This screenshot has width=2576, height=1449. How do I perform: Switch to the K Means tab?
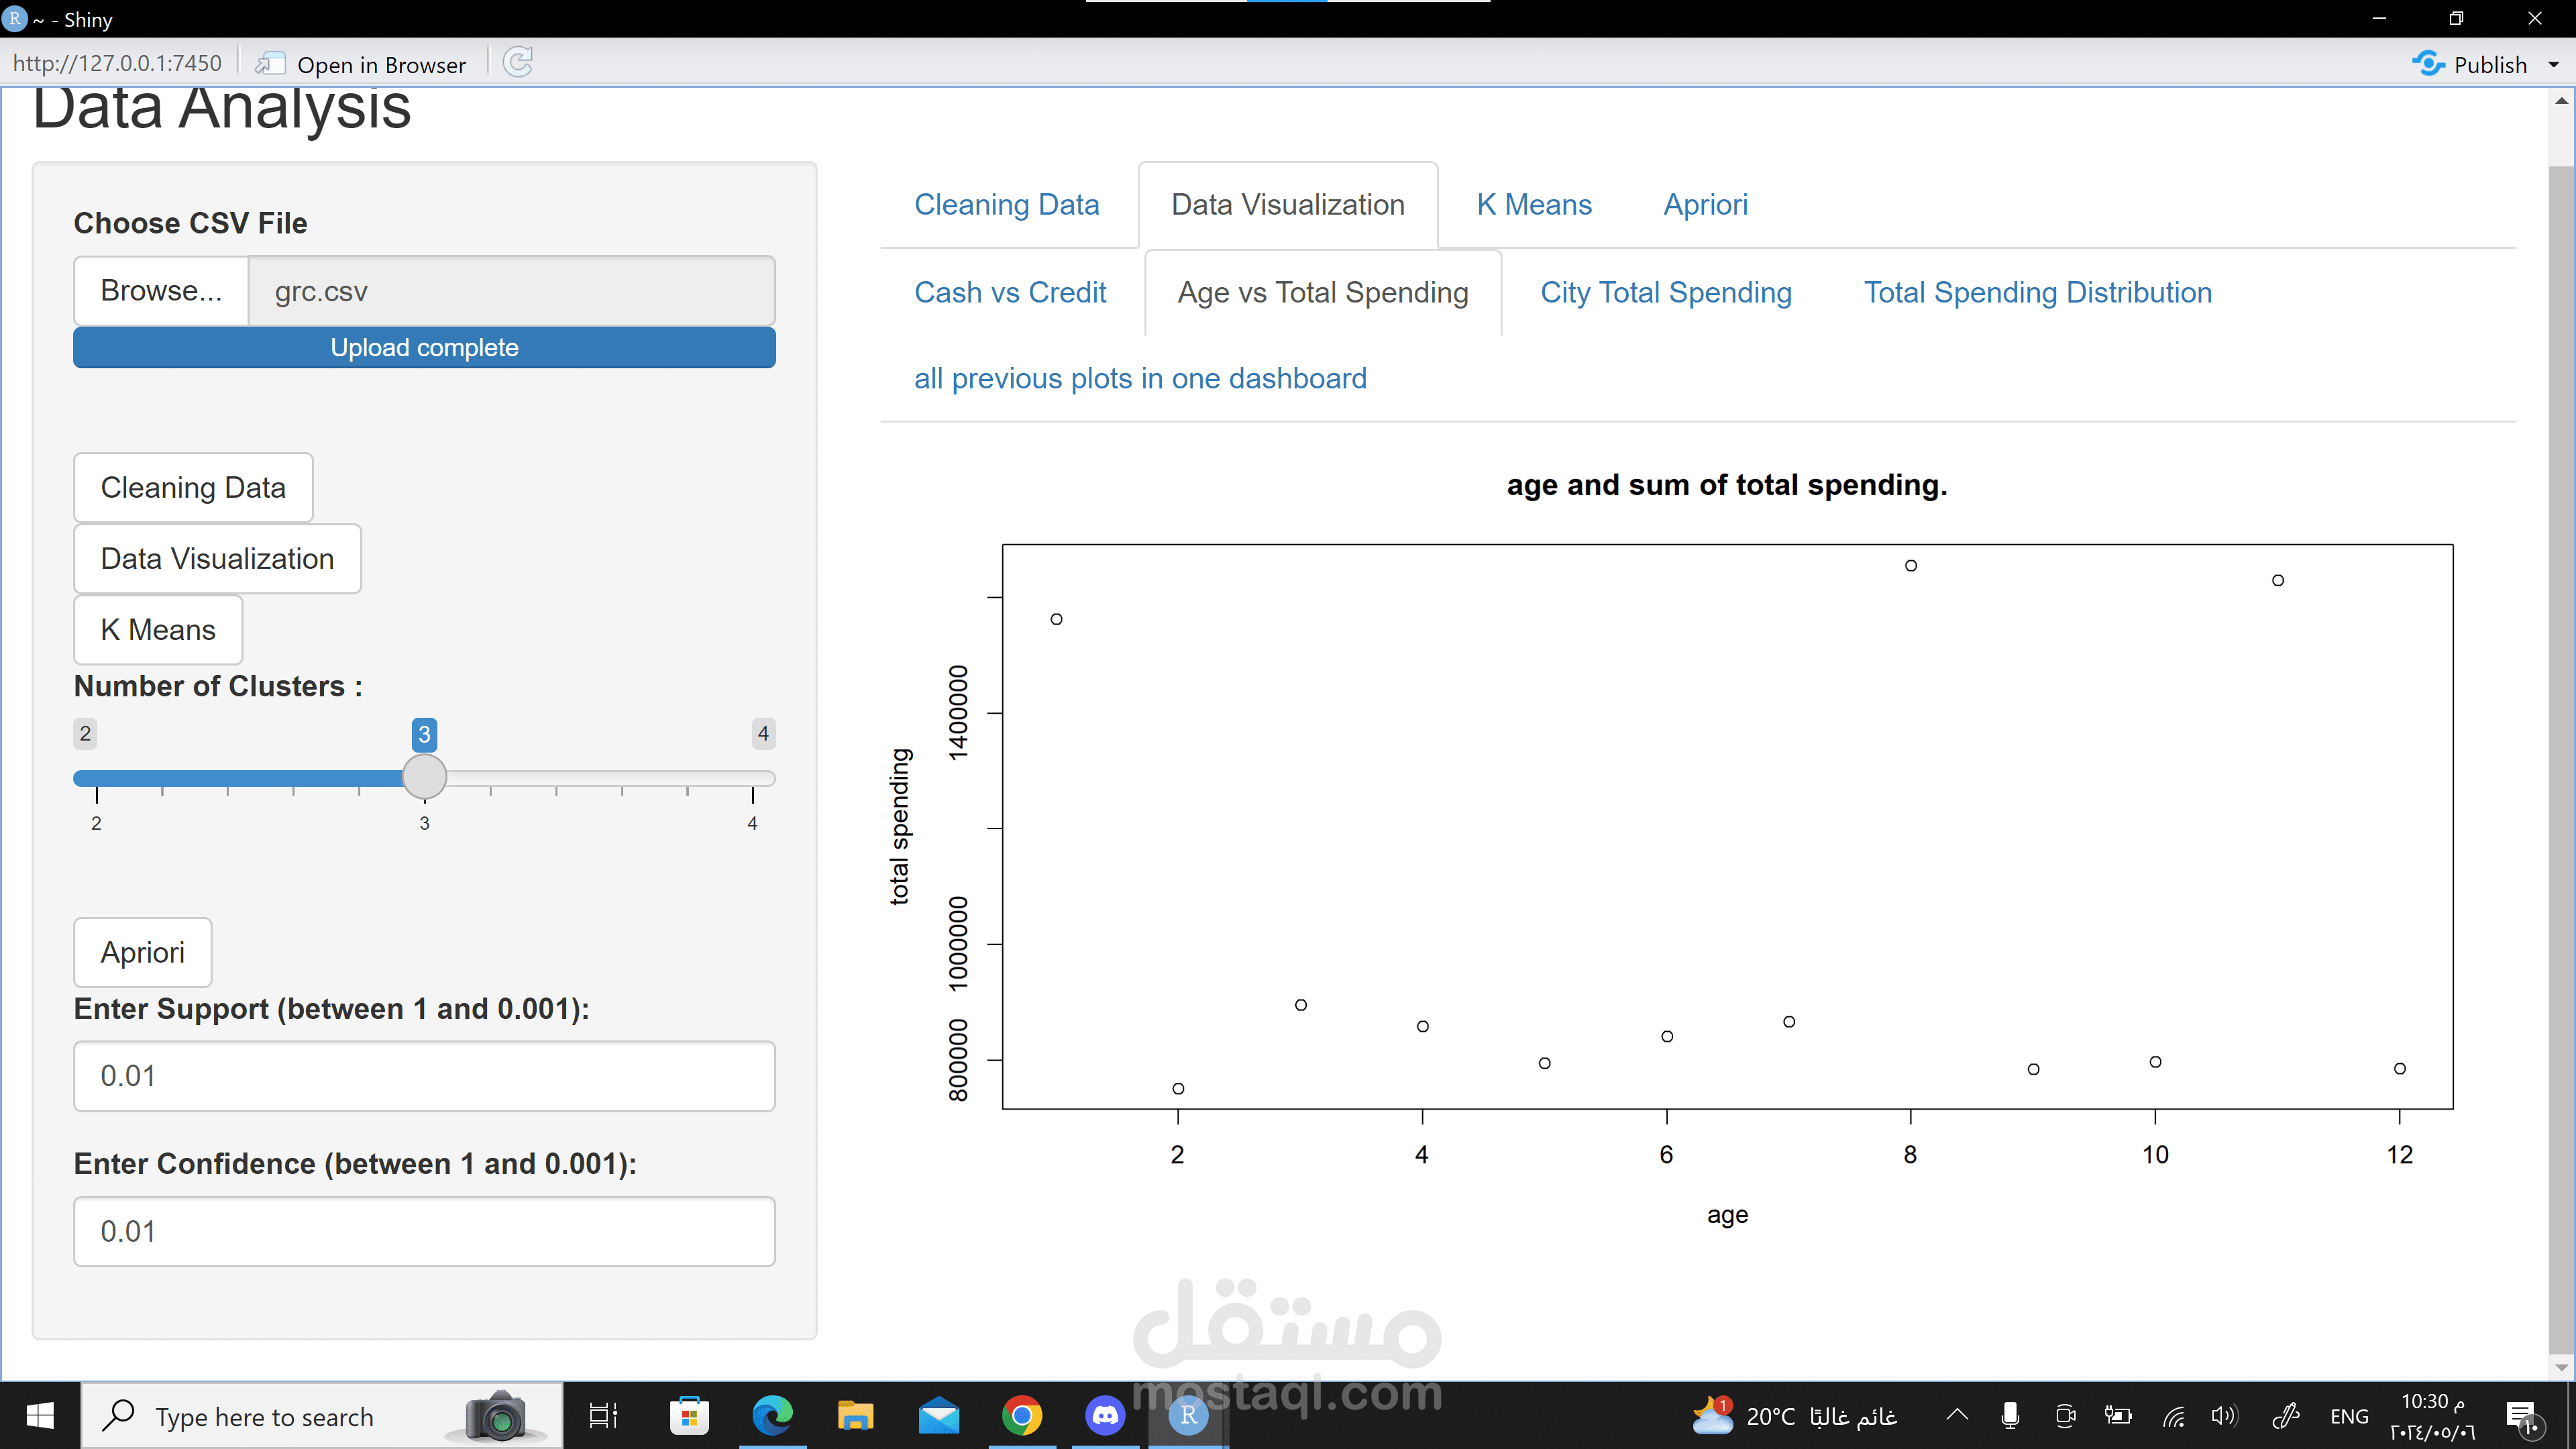1533,205
